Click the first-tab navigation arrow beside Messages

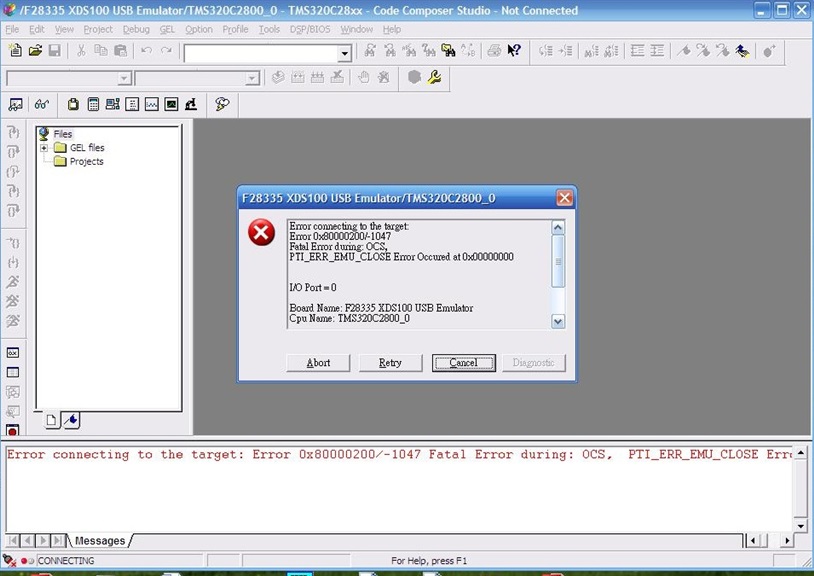pos(13,541)
